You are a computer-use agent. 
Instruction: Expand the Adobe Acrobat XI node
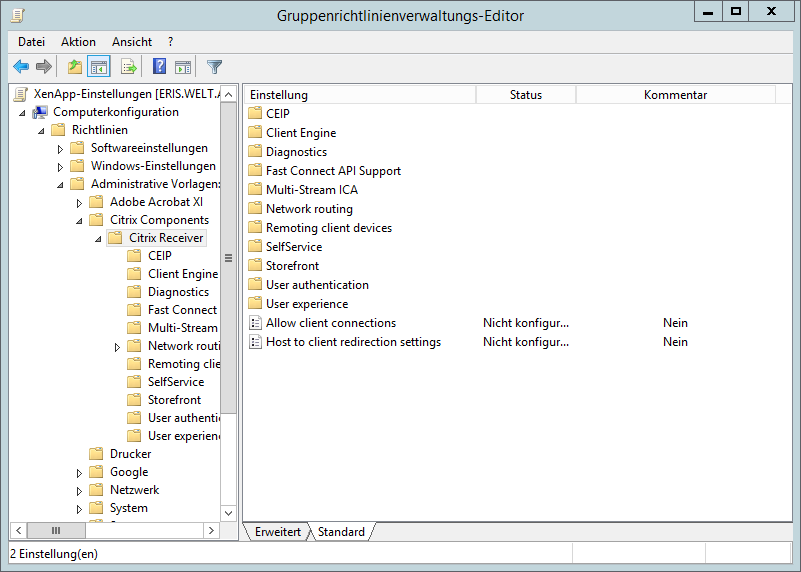[x=79, y=203]
